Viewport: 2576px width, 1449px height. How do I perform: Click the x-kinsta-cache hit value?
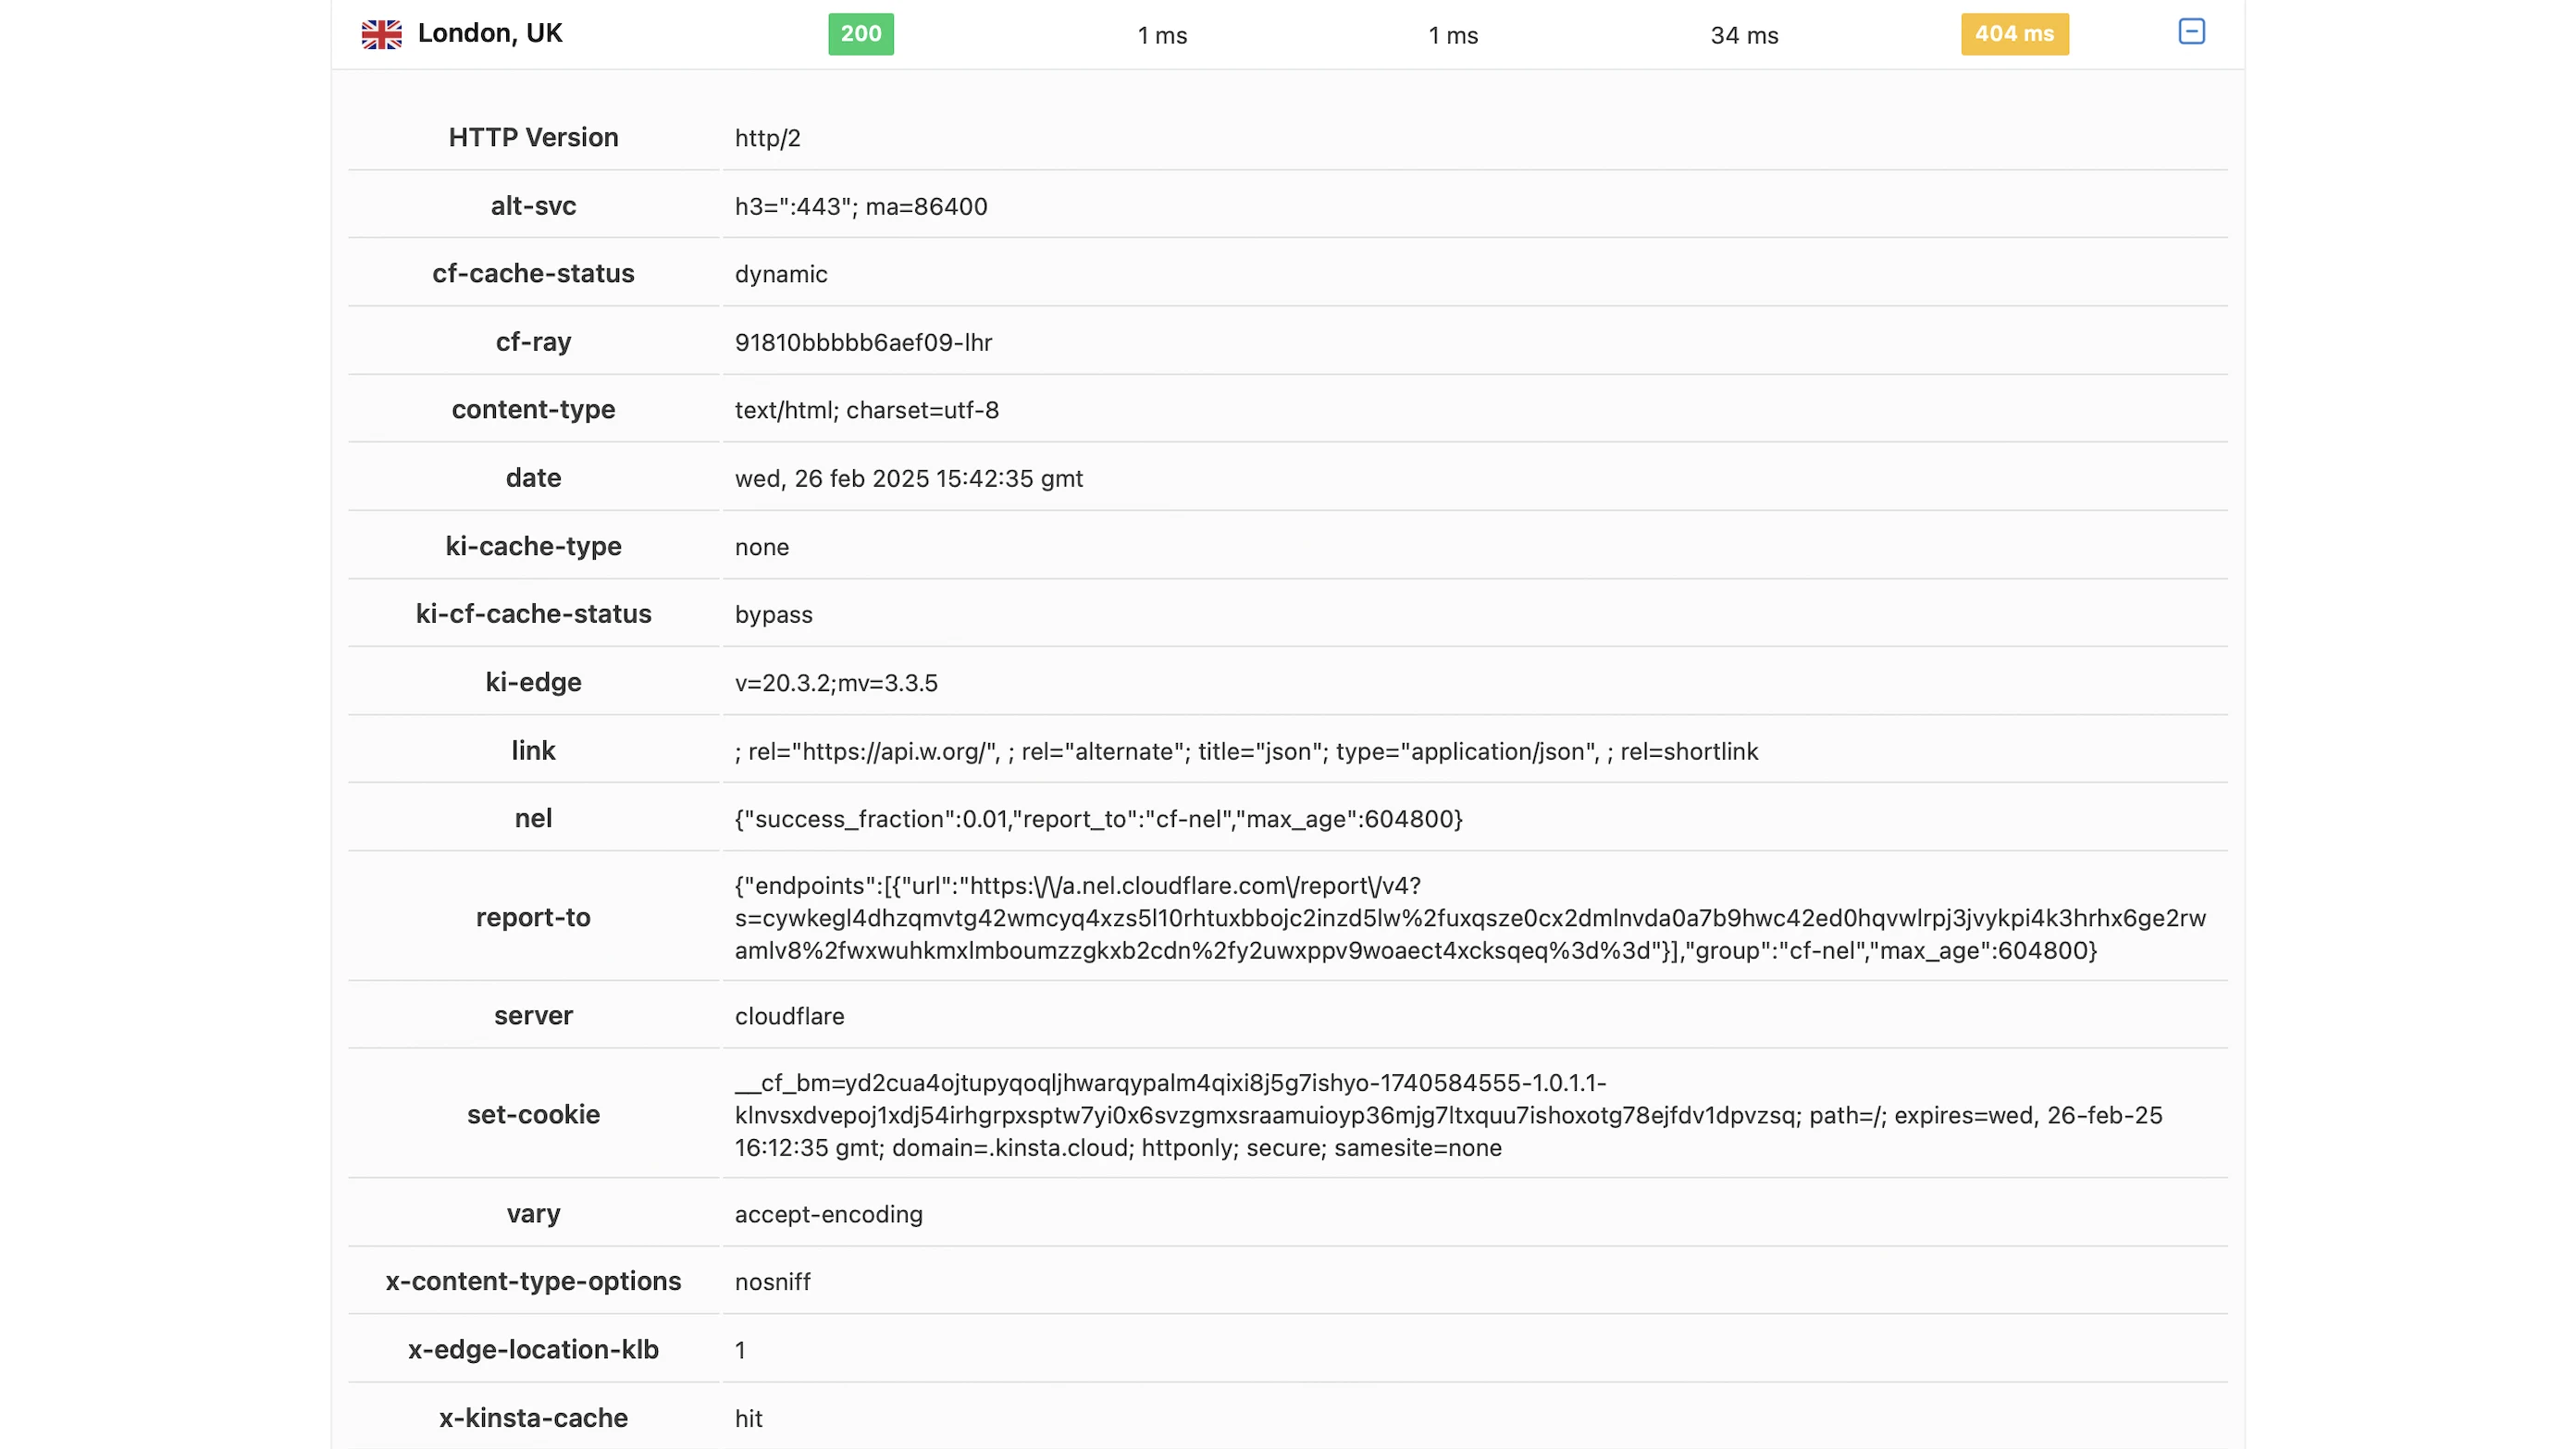(748, 1418)
